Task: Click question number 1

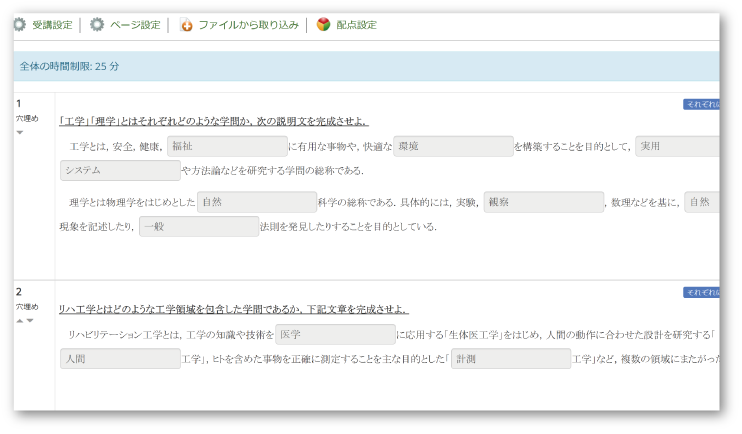Action: pos(18,103)
